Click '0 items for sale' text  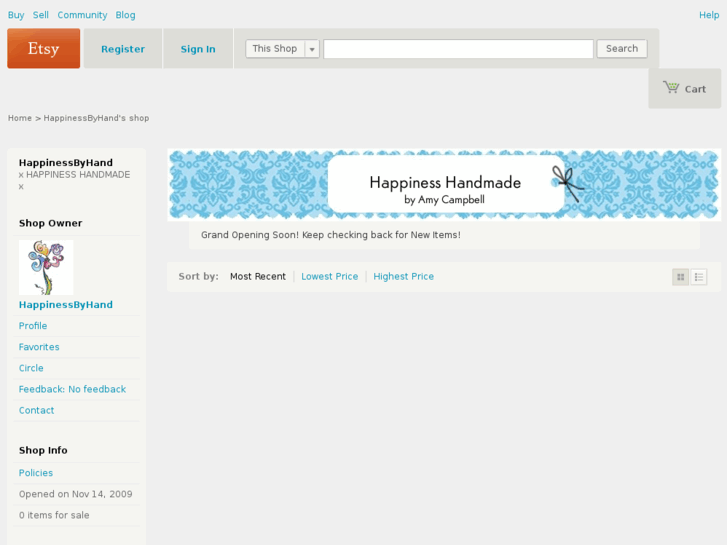(54, 515)
